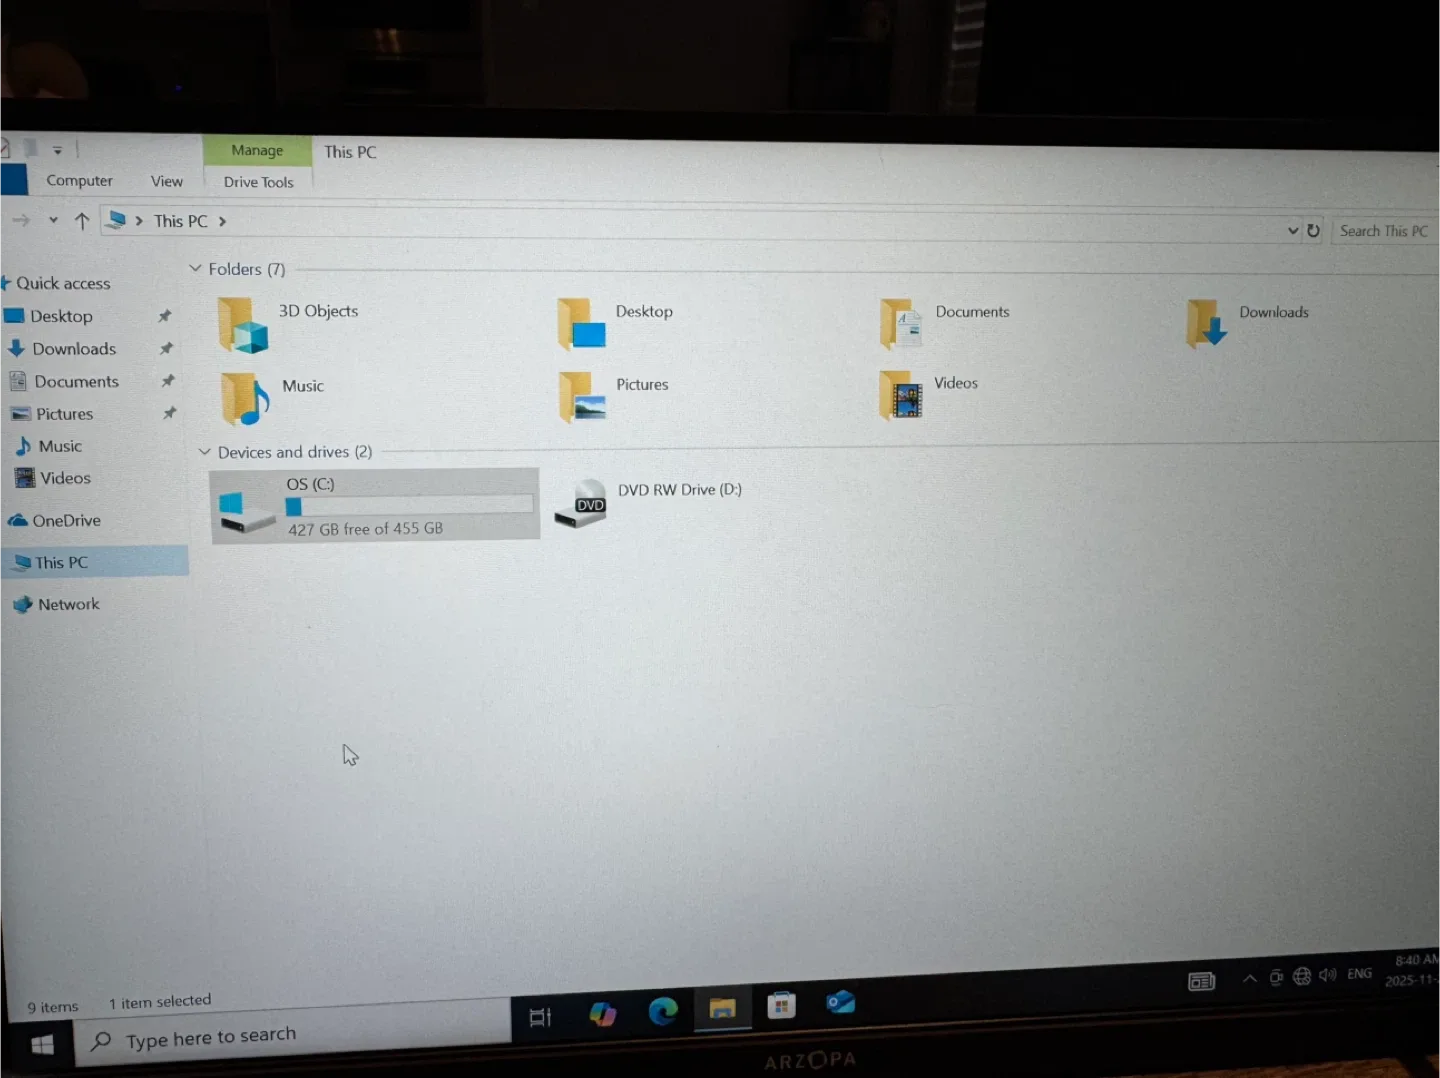Pin indicator on Documents in Quick access

[x=168, y=381]
